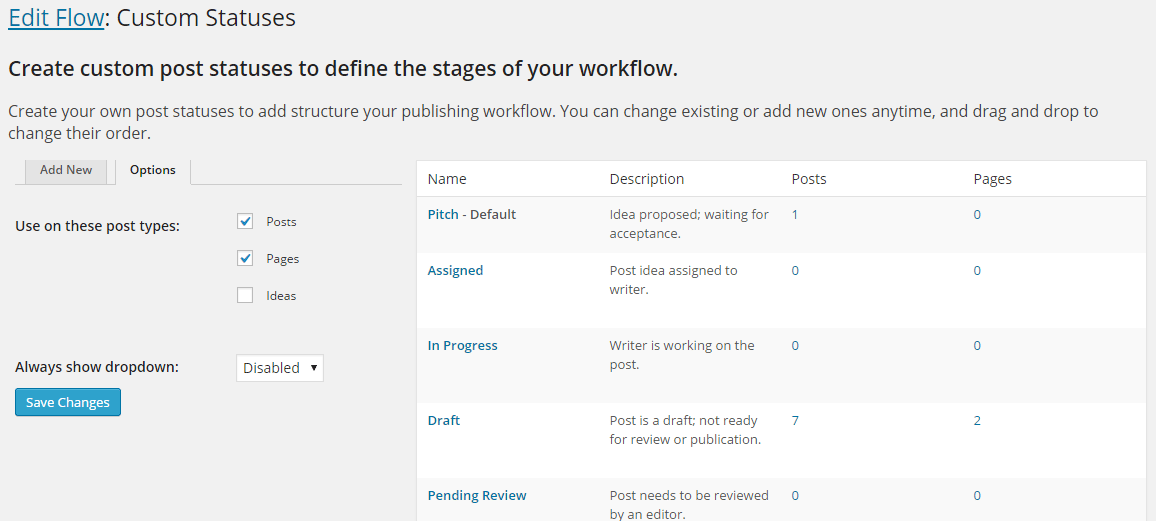
Task: Enable the Ideas post type checkbox
Action: 245,296
